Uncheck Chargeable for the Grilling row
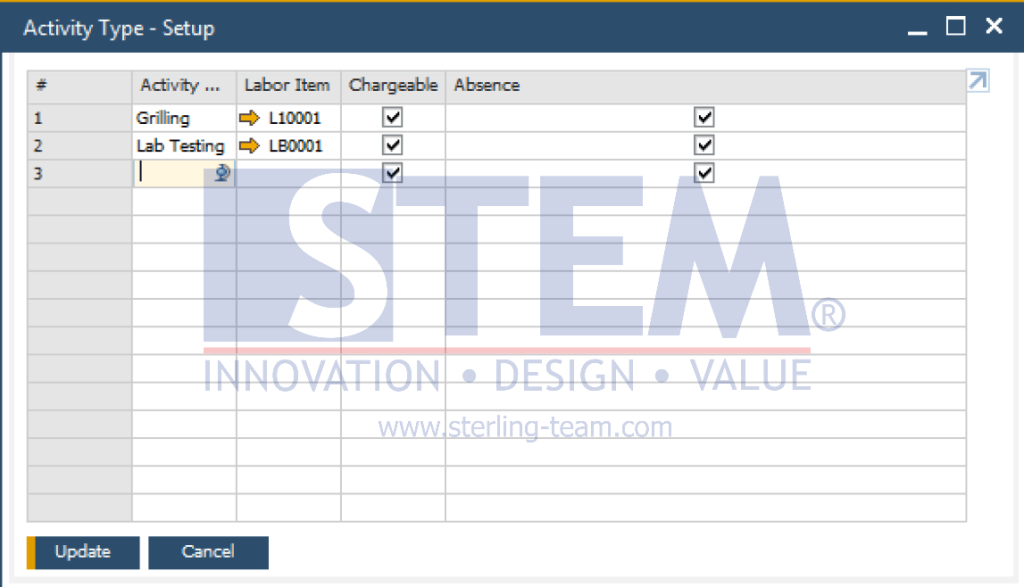 tap(392, 117)
